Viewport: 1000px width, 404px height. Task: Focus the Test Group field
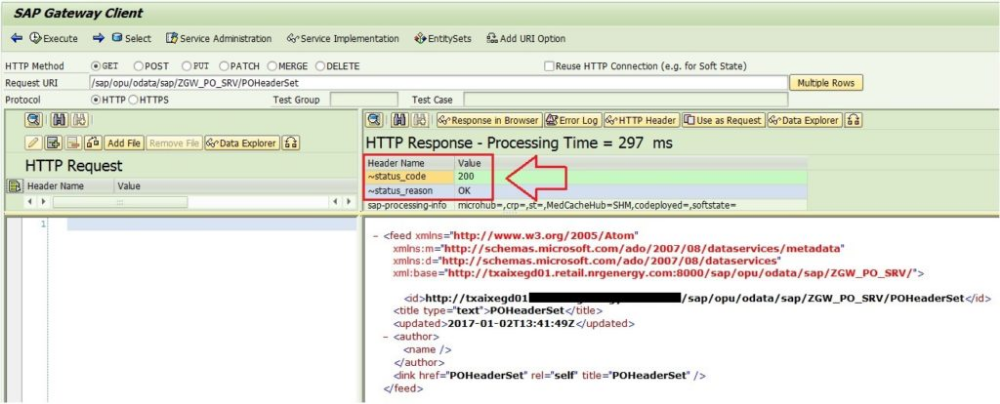click(363, 100)
